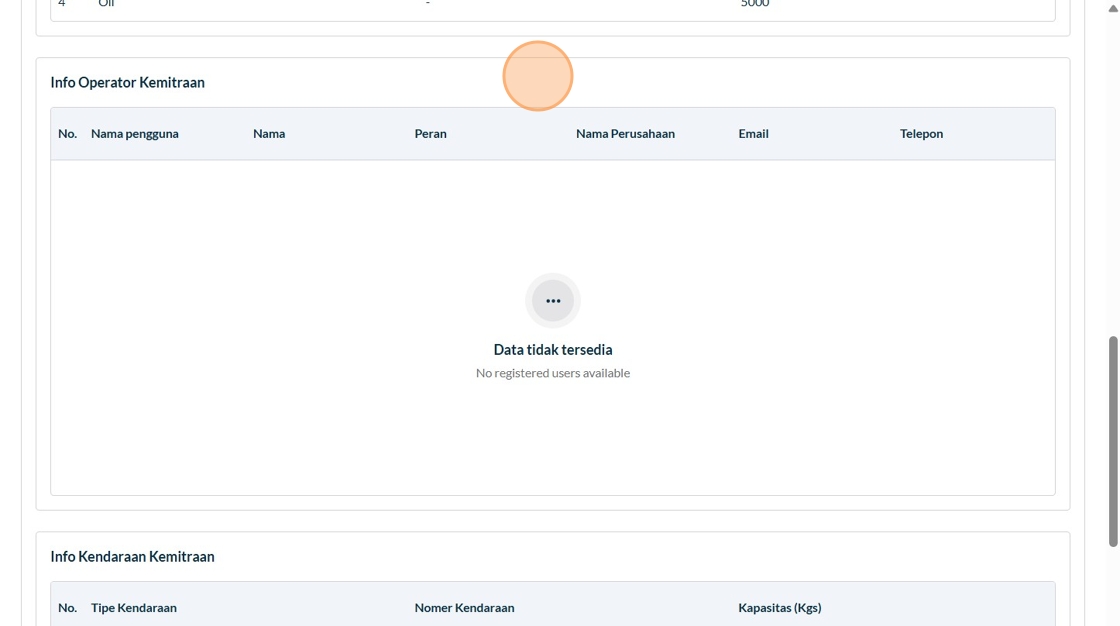Click the Telepon column header

click(921, 134)
